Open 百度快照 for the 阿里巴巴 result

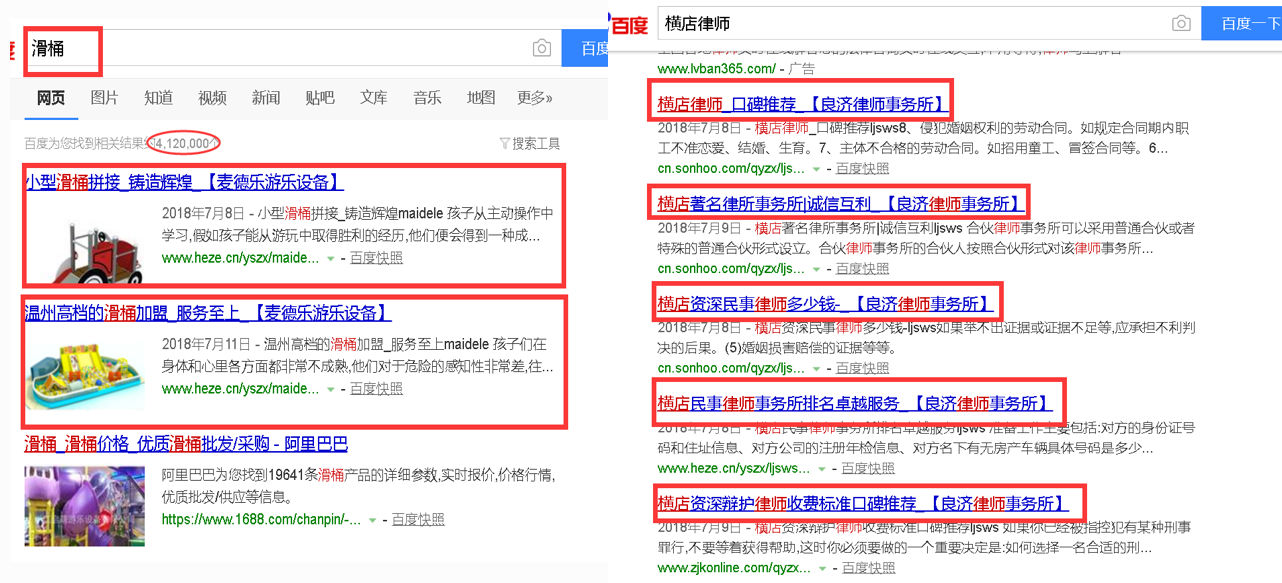click(x=418, y=519)
